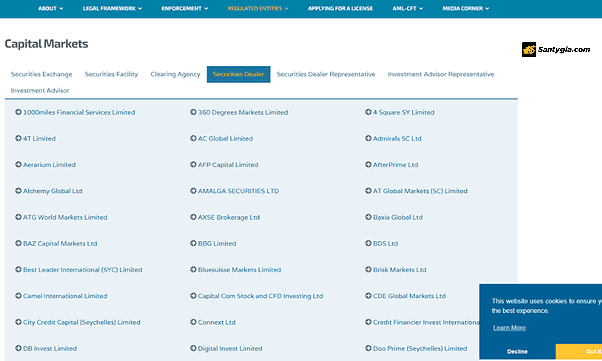Click arrow icon beside Connext Ltd
This screenshot has width=602, height=361.
[x=193, y=322]
